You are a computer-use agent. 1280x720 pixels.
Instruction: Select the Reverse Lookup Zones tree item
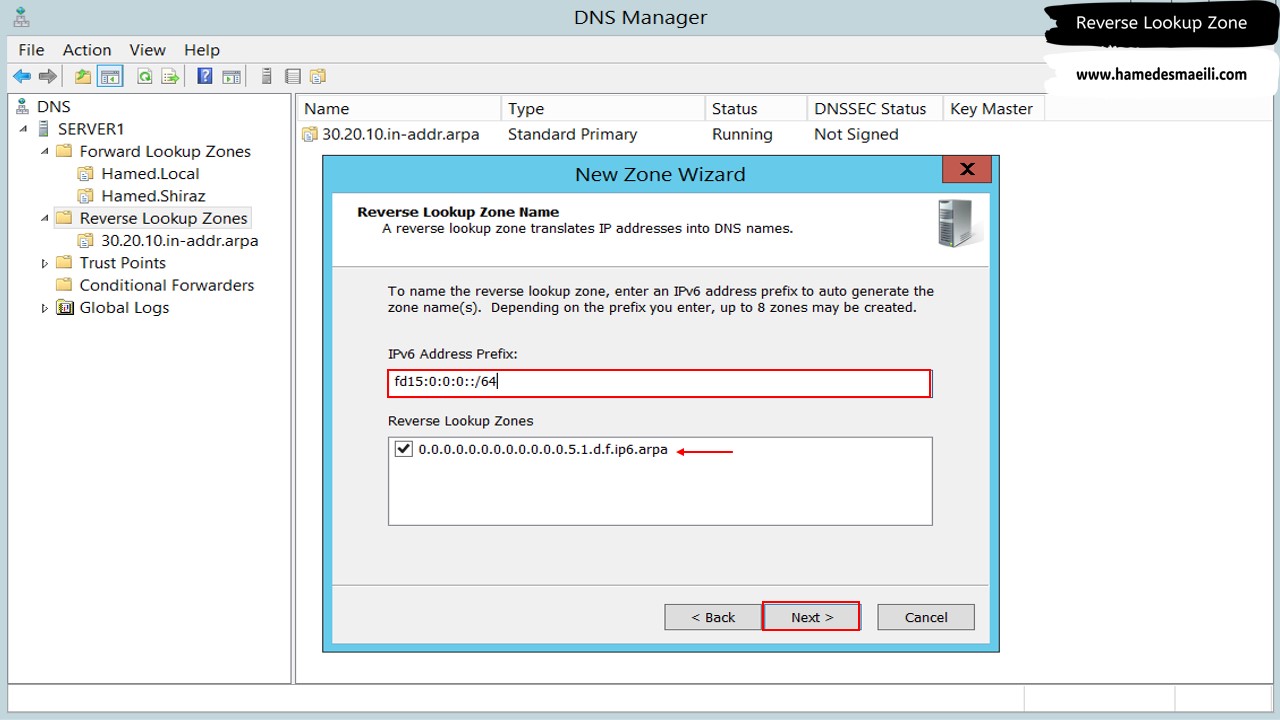163,218
